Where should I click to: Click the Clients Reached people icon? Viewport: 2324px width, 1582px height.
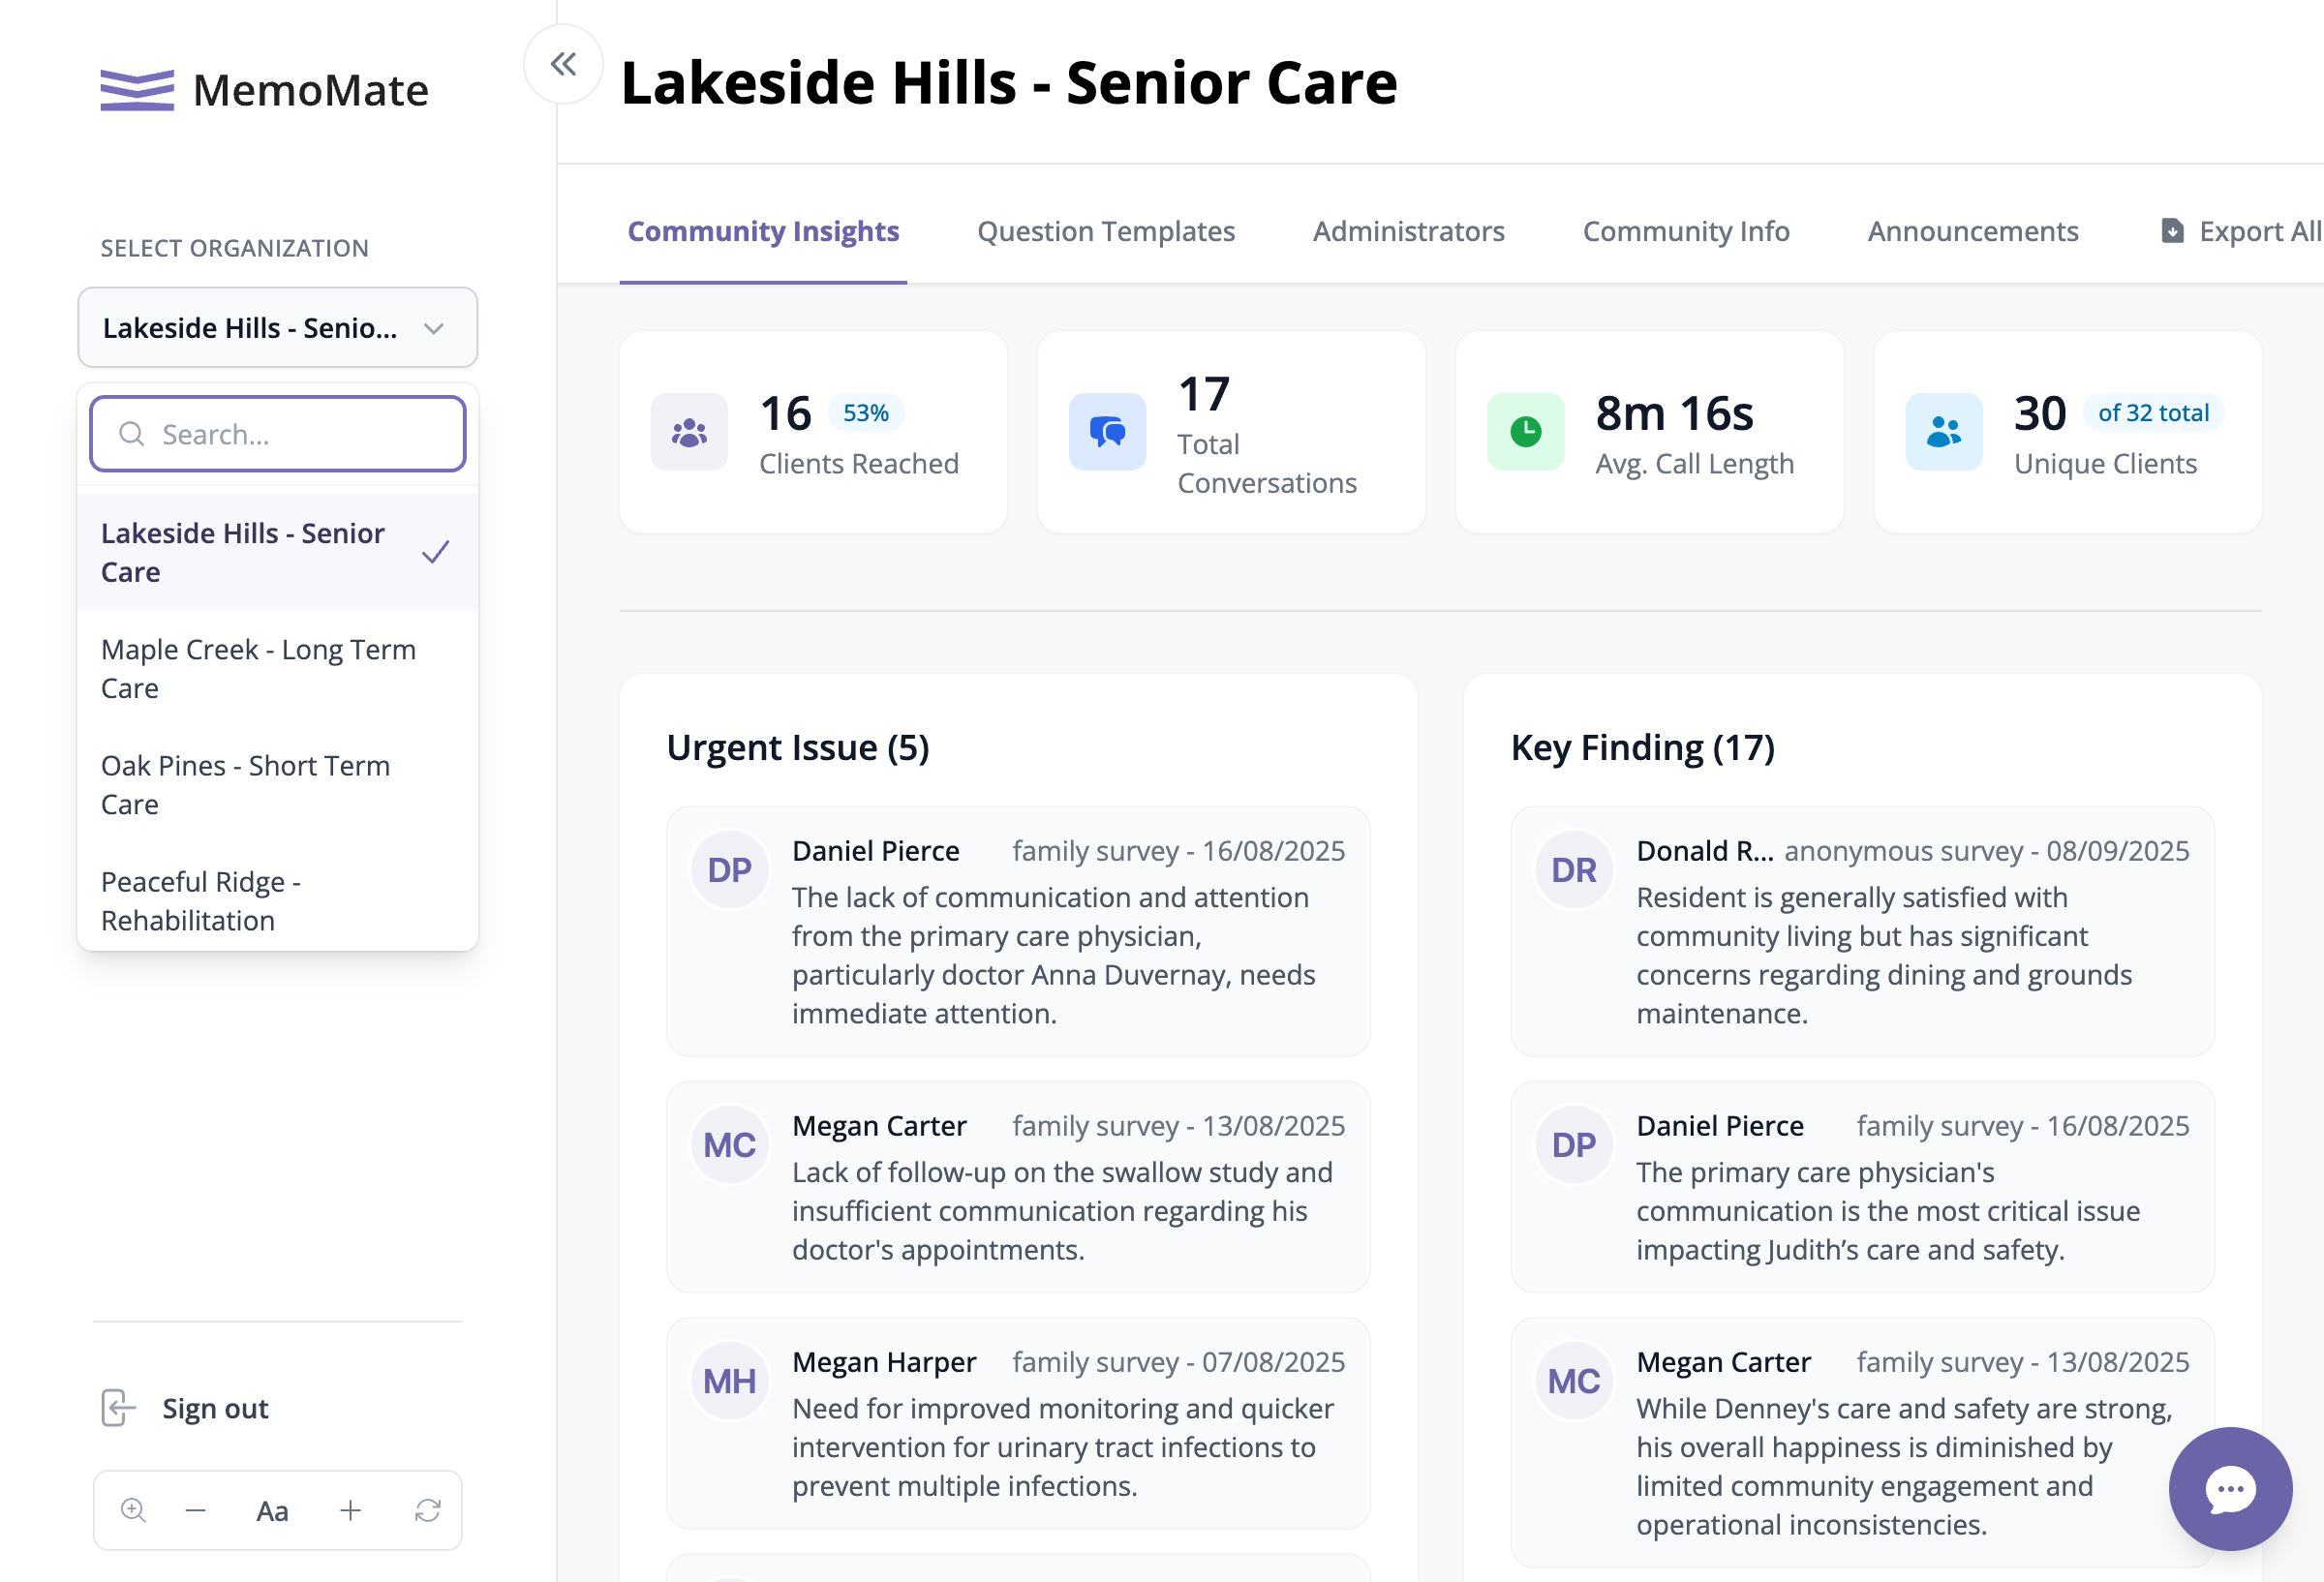click(x=689, y=432)
